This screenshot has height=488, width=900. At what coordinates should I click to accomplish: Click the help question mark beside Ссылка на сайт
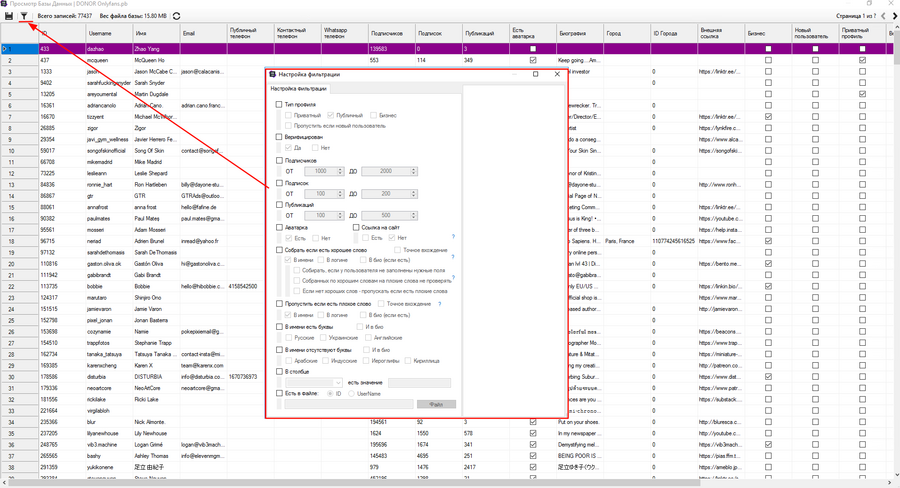click(453, 237)
